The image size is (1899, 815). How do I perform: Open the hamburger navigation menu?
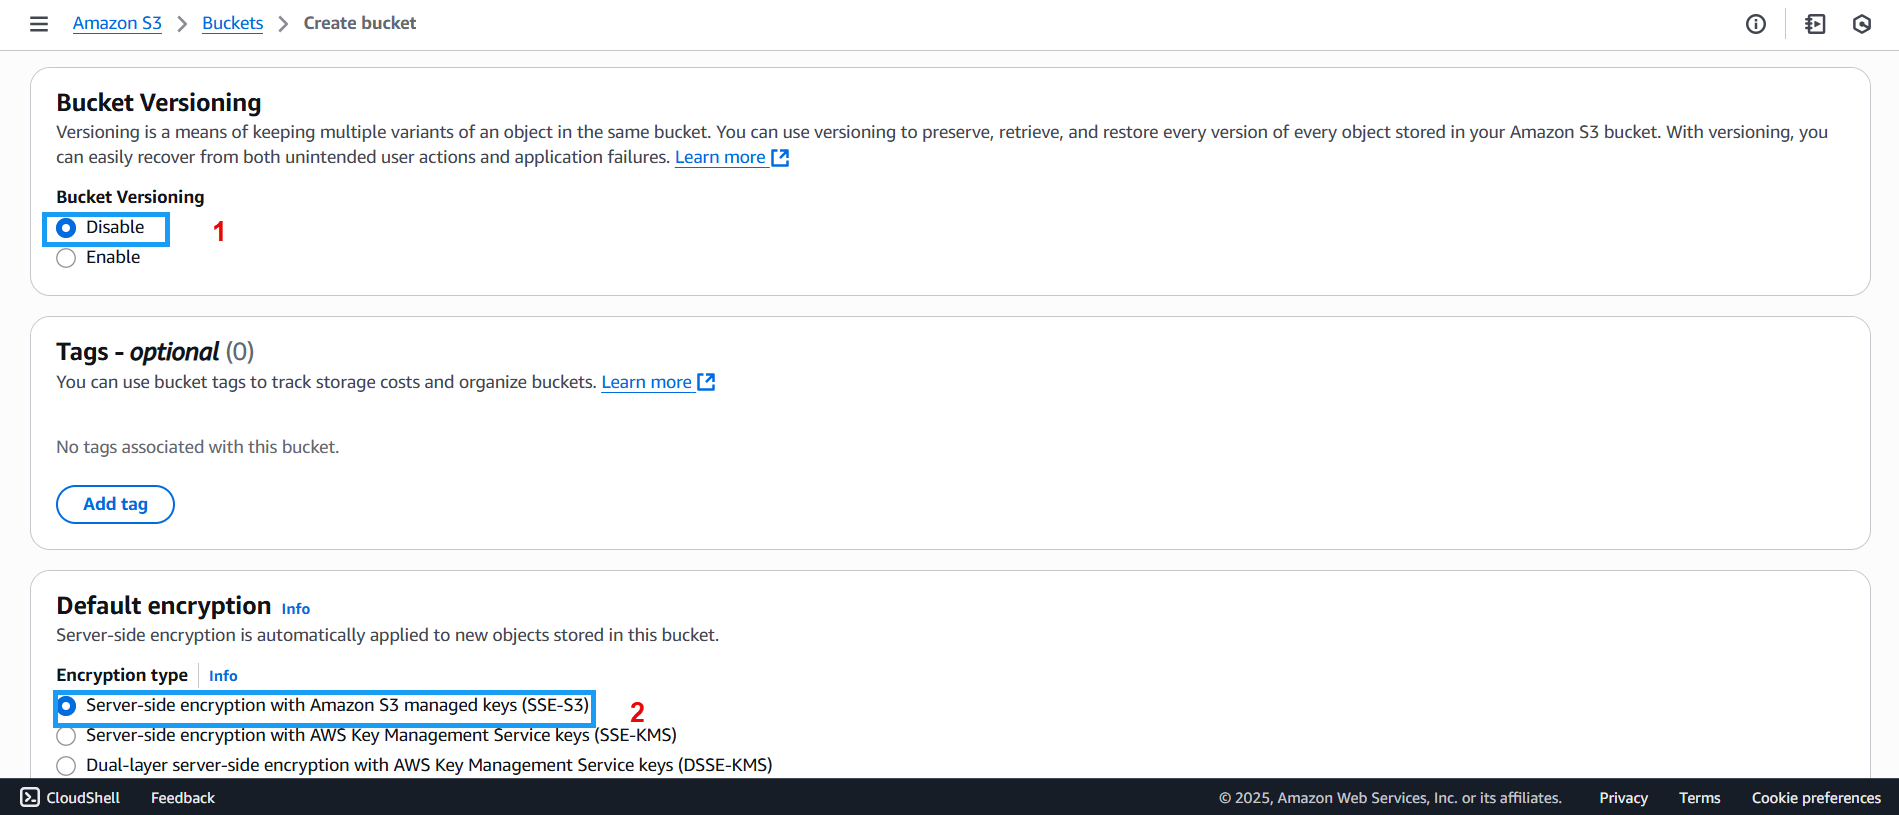[x=39, y=24]
